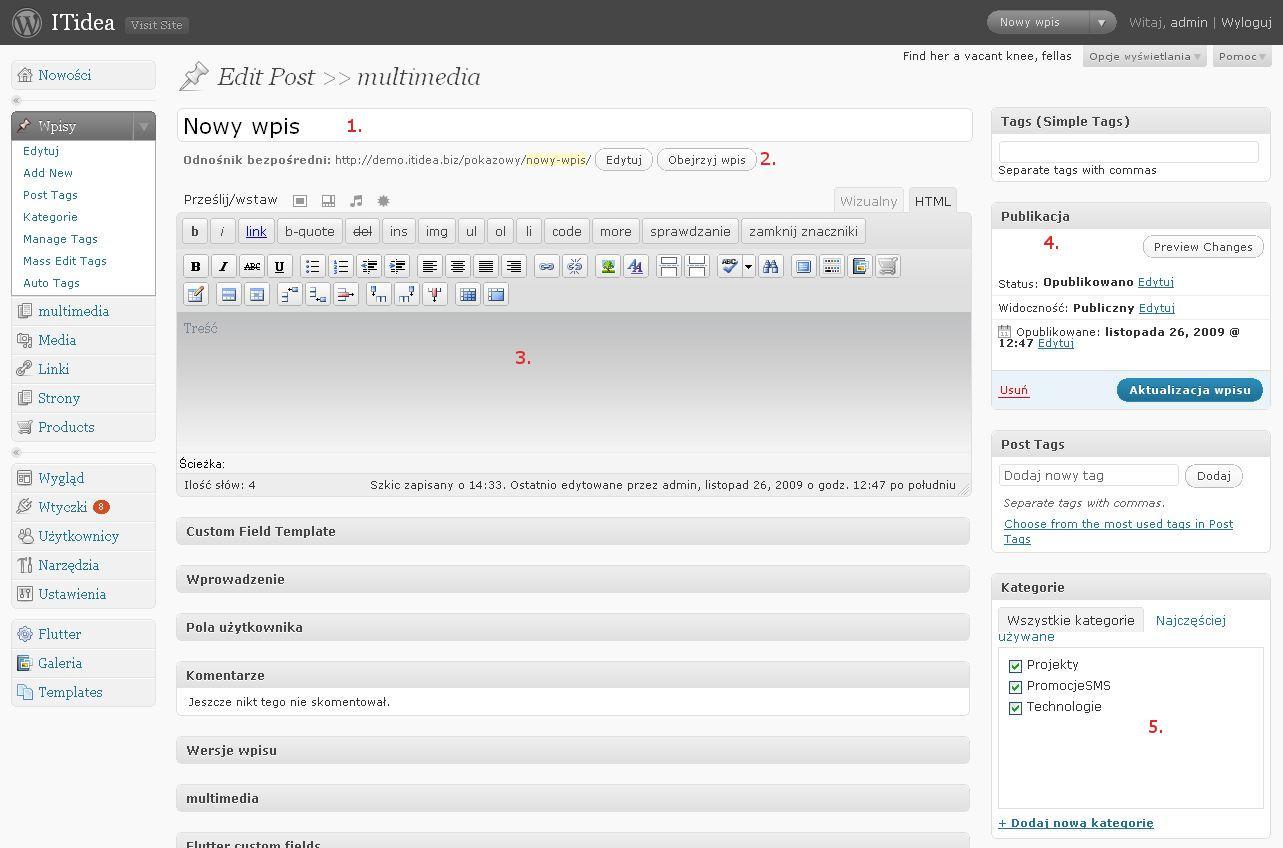The image size is (1283, 848).
Task: Click the b-quote HTML quicktag
Action: (x=310, y=231)
